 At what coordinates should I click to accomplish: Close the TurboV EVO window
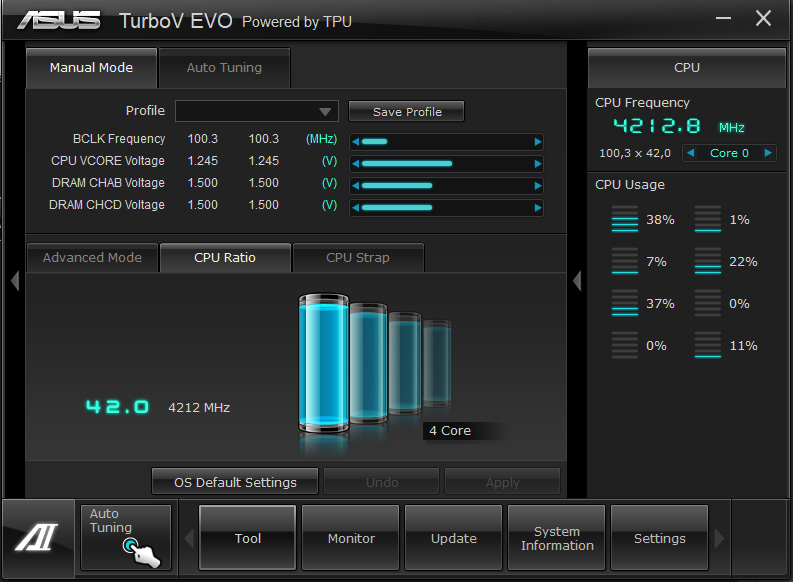[763, 18]
